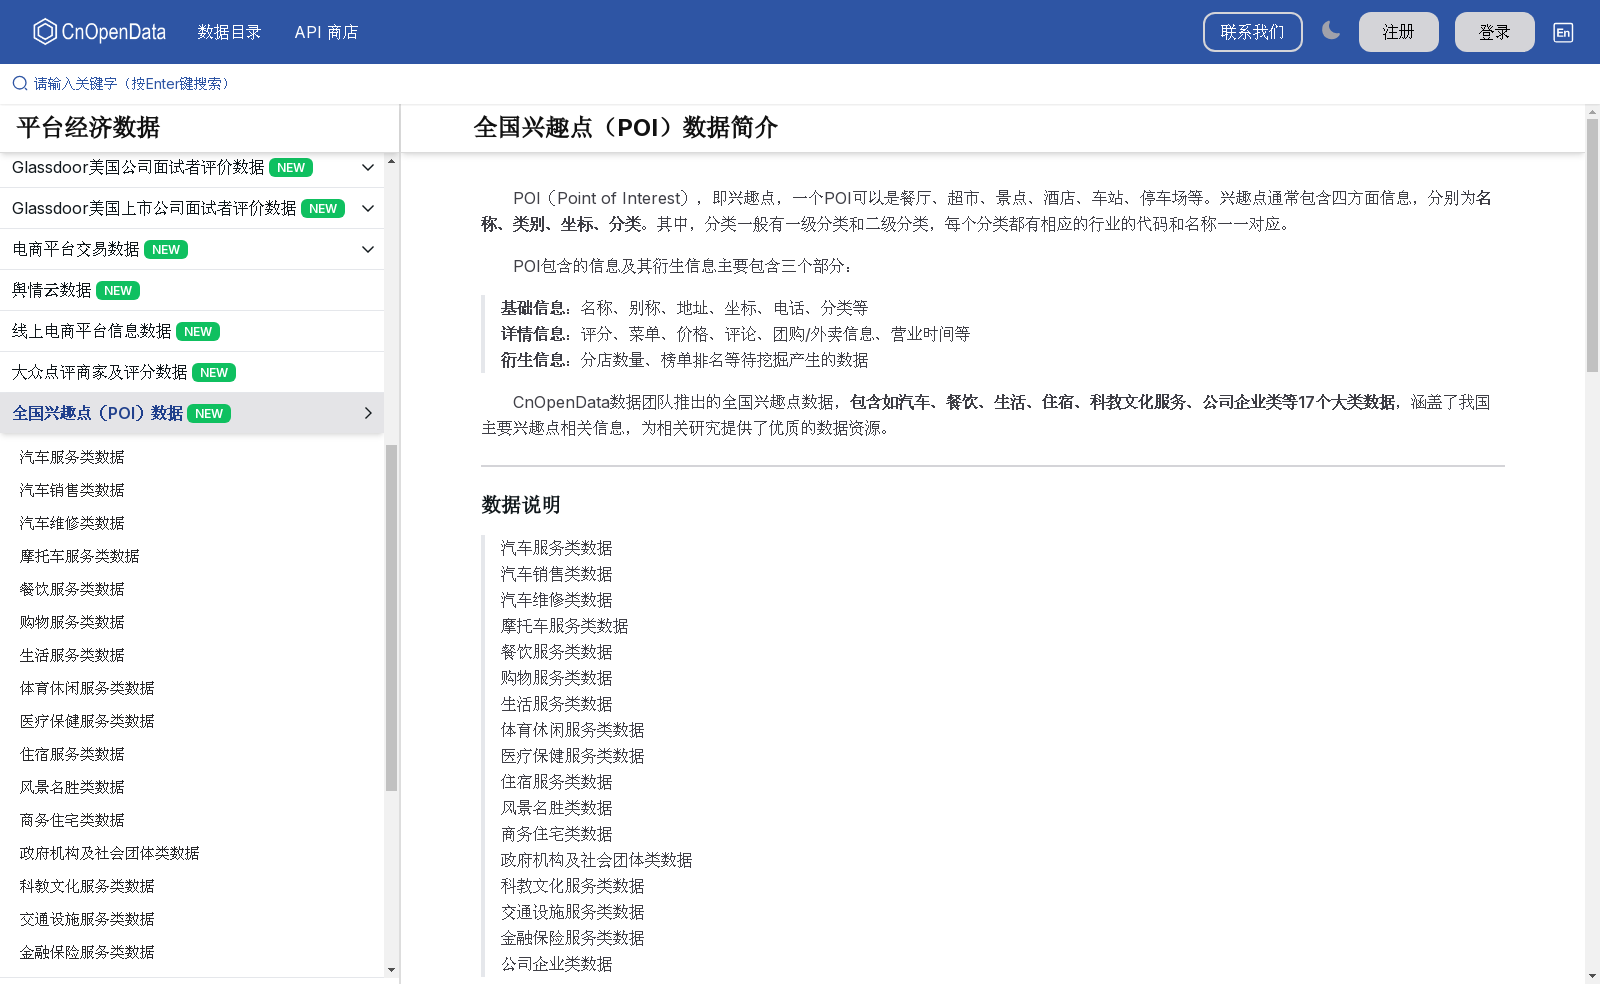Collapse 全国兴趣点（POI）数据 chevron
1600x1000 pixels.
tap(368, 413)
